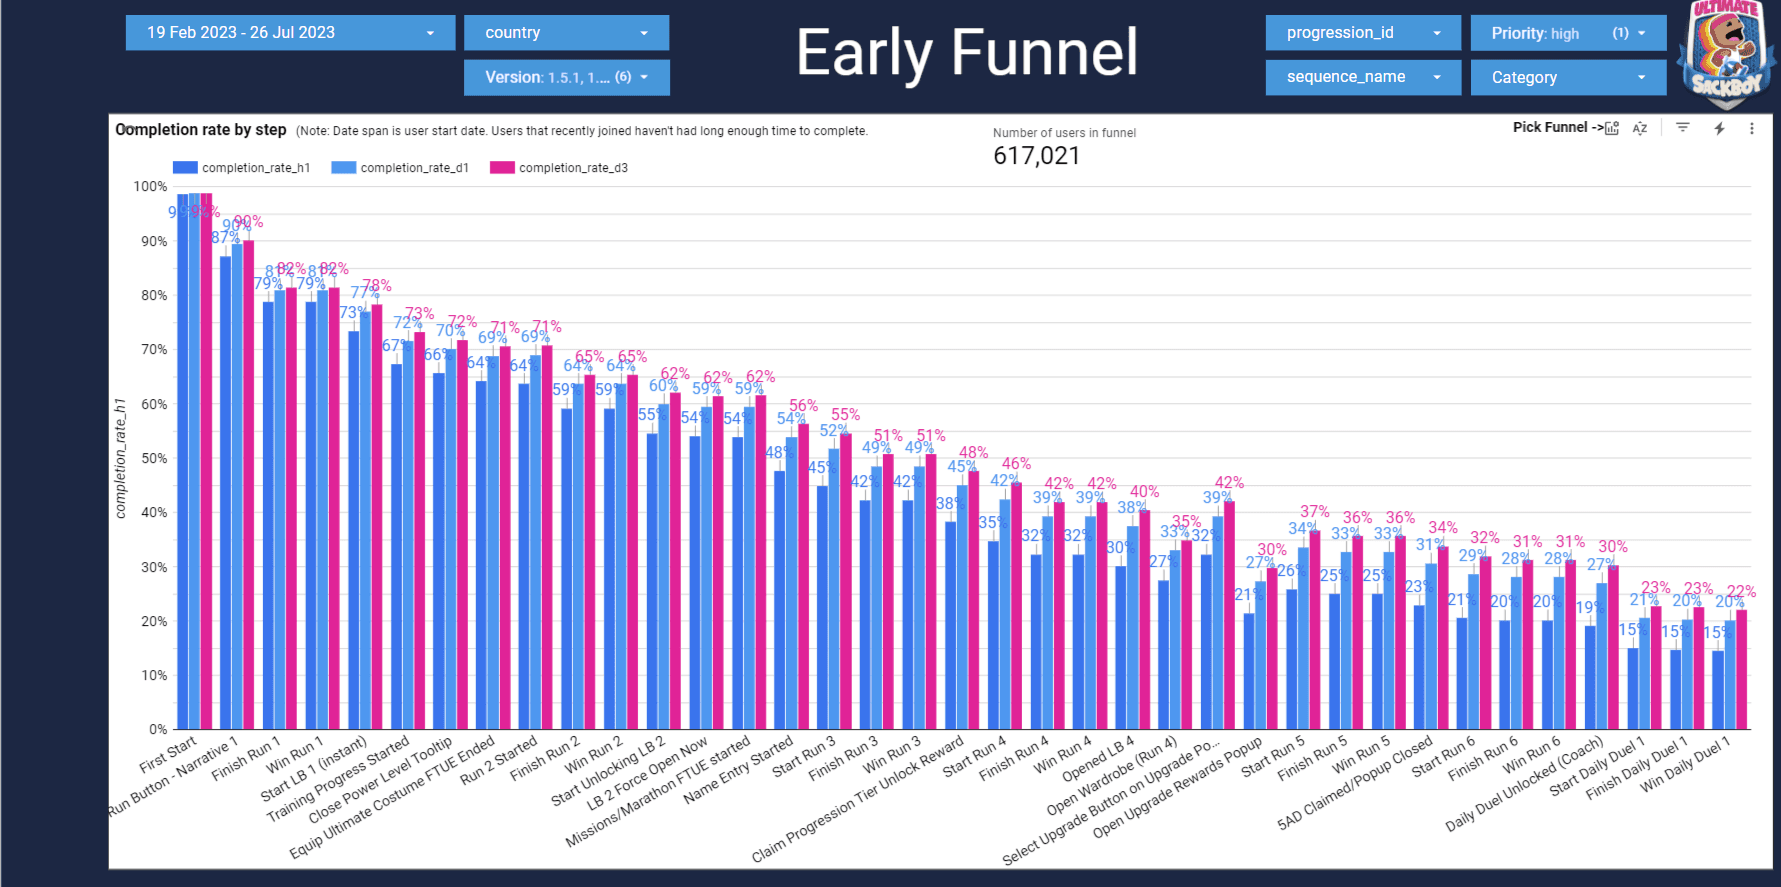Click the 617,021 users count

tap(1036, 156)
